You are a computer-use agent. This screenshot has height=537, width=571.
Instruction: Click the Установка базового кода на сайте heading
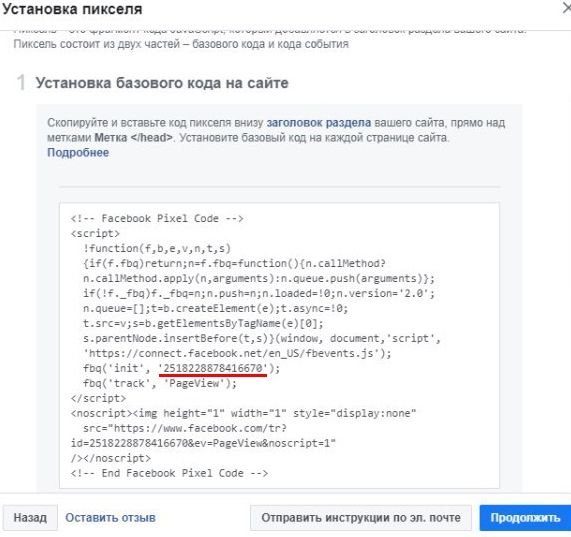(x=162, y=83)
